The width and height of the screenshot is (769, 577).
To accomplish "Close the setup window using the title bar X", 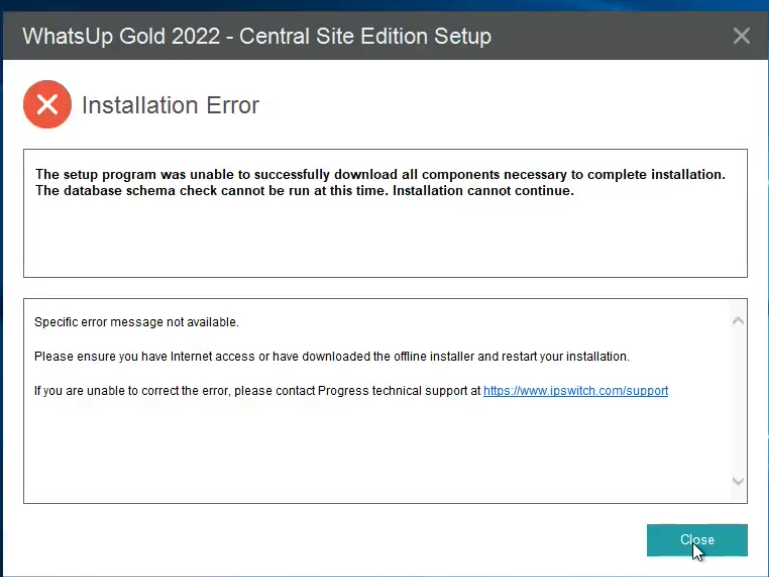I will click(x=741, y=36).
